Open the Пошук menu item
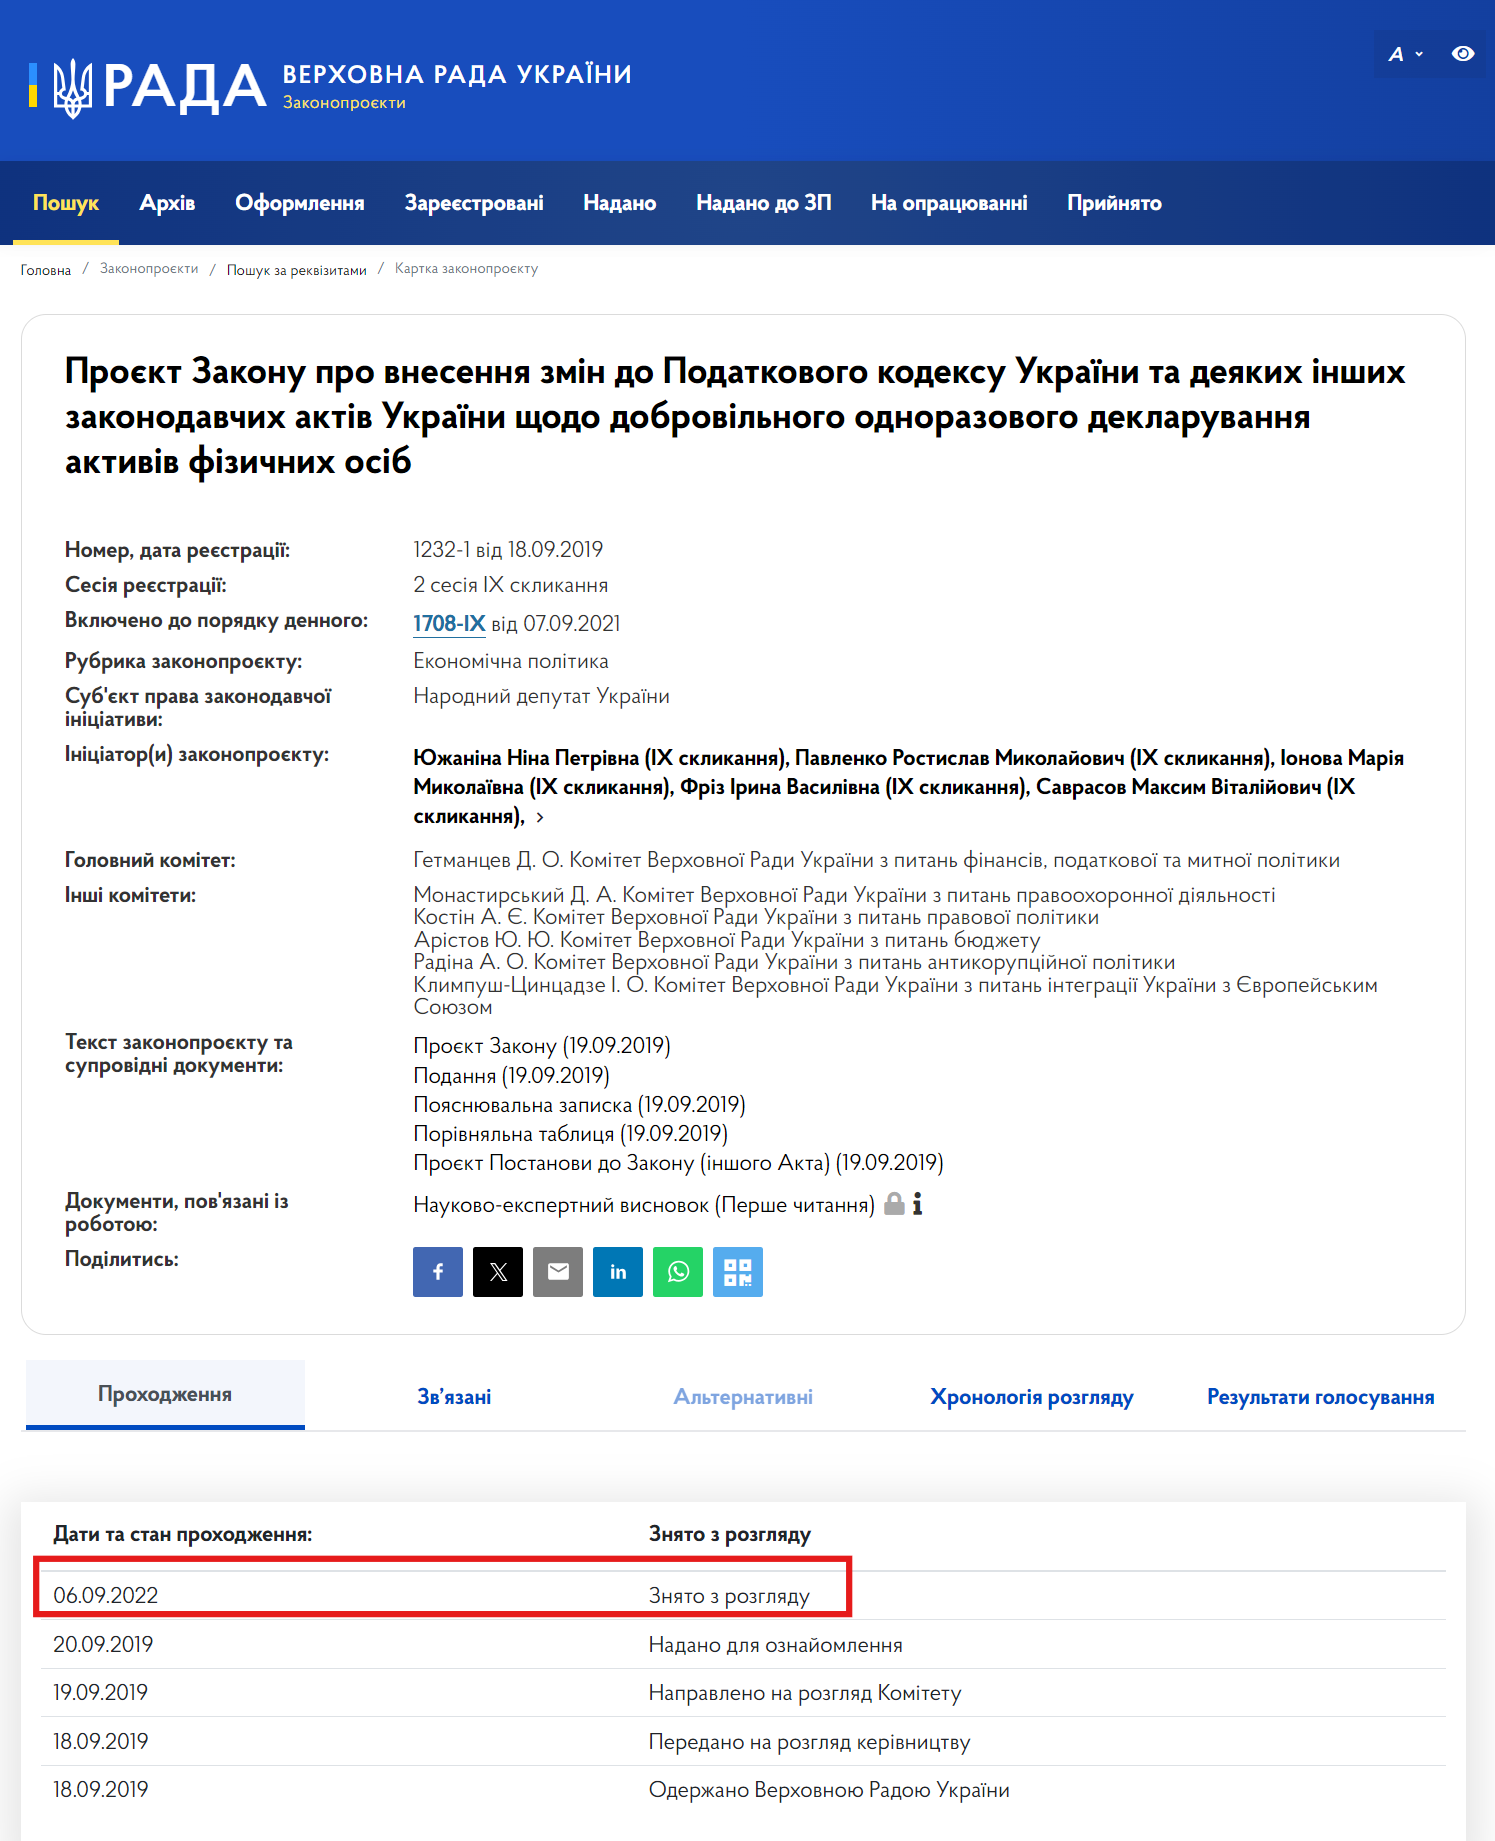The width and height of the screenshot is (1495, 1841). [66, 203]
